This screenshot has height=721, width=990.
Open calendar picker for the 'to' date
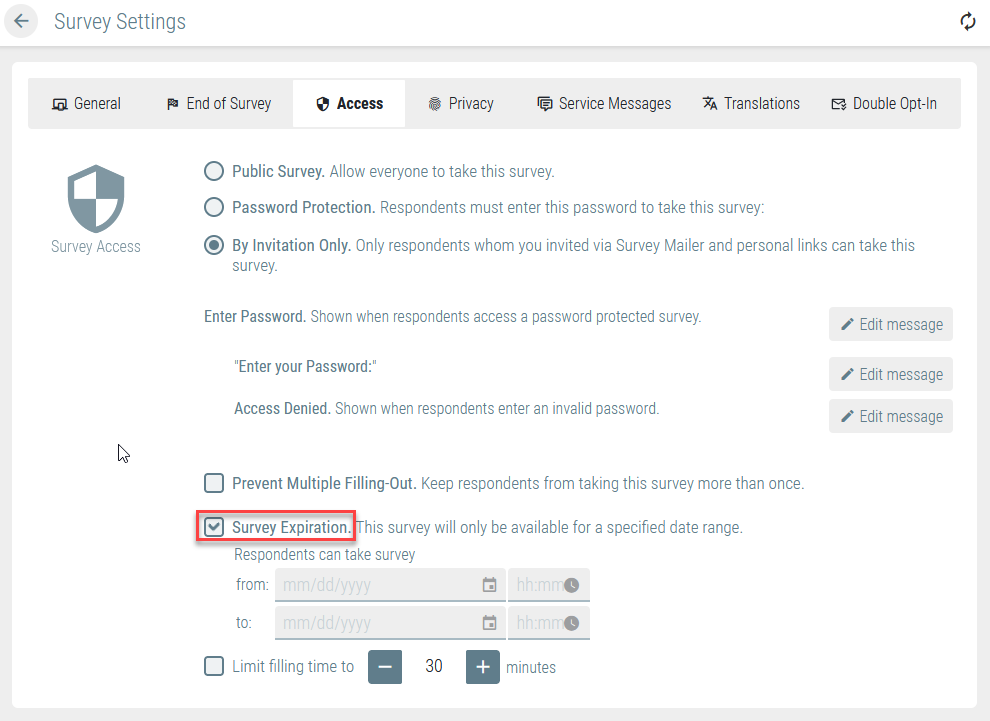click(x=489, y=623)
